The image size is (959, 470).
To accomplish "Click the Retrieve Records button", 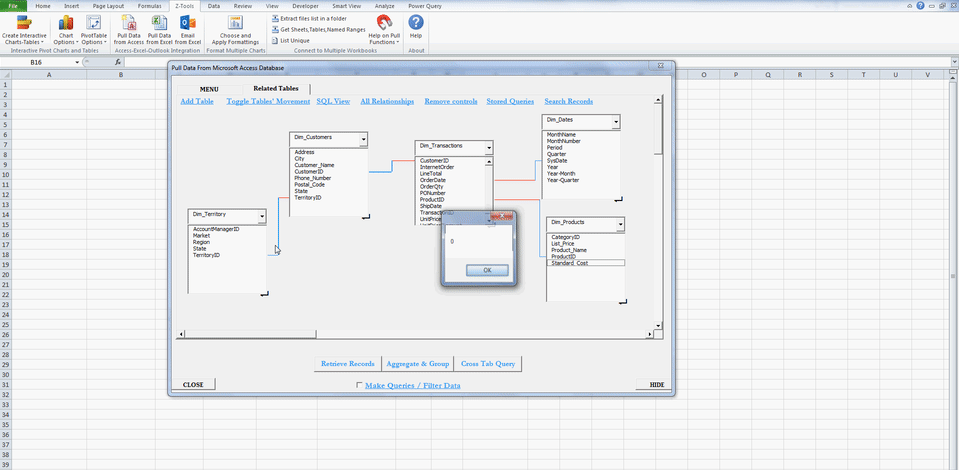I will [348, 364].
